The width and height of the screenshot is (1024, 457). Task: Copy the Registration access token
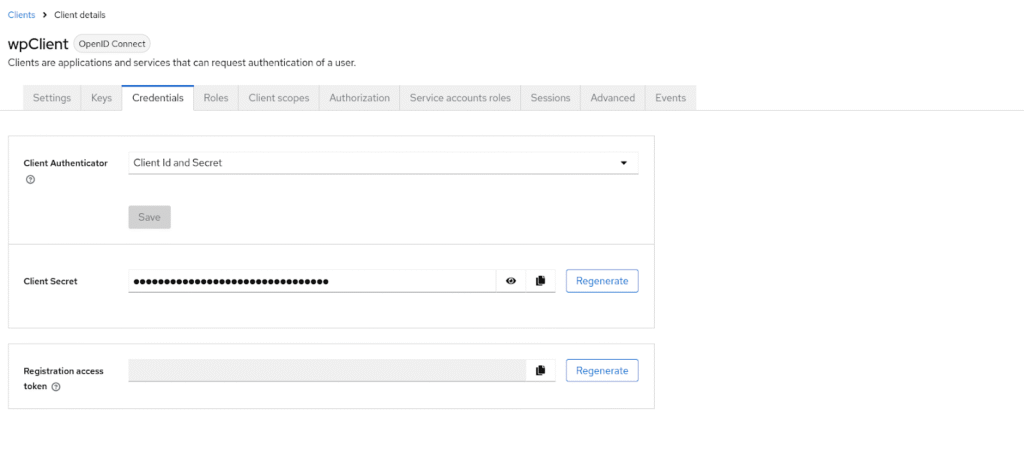(540, 370)
